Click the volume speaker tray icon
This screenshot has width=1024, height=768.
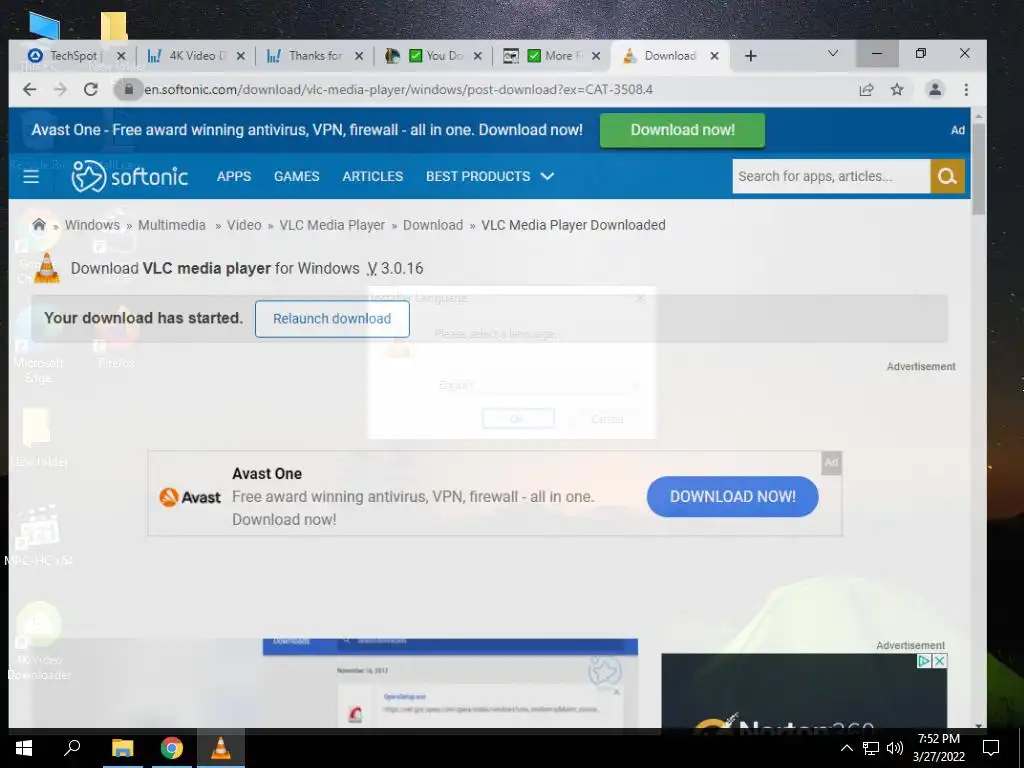click(x=895, y=748)
